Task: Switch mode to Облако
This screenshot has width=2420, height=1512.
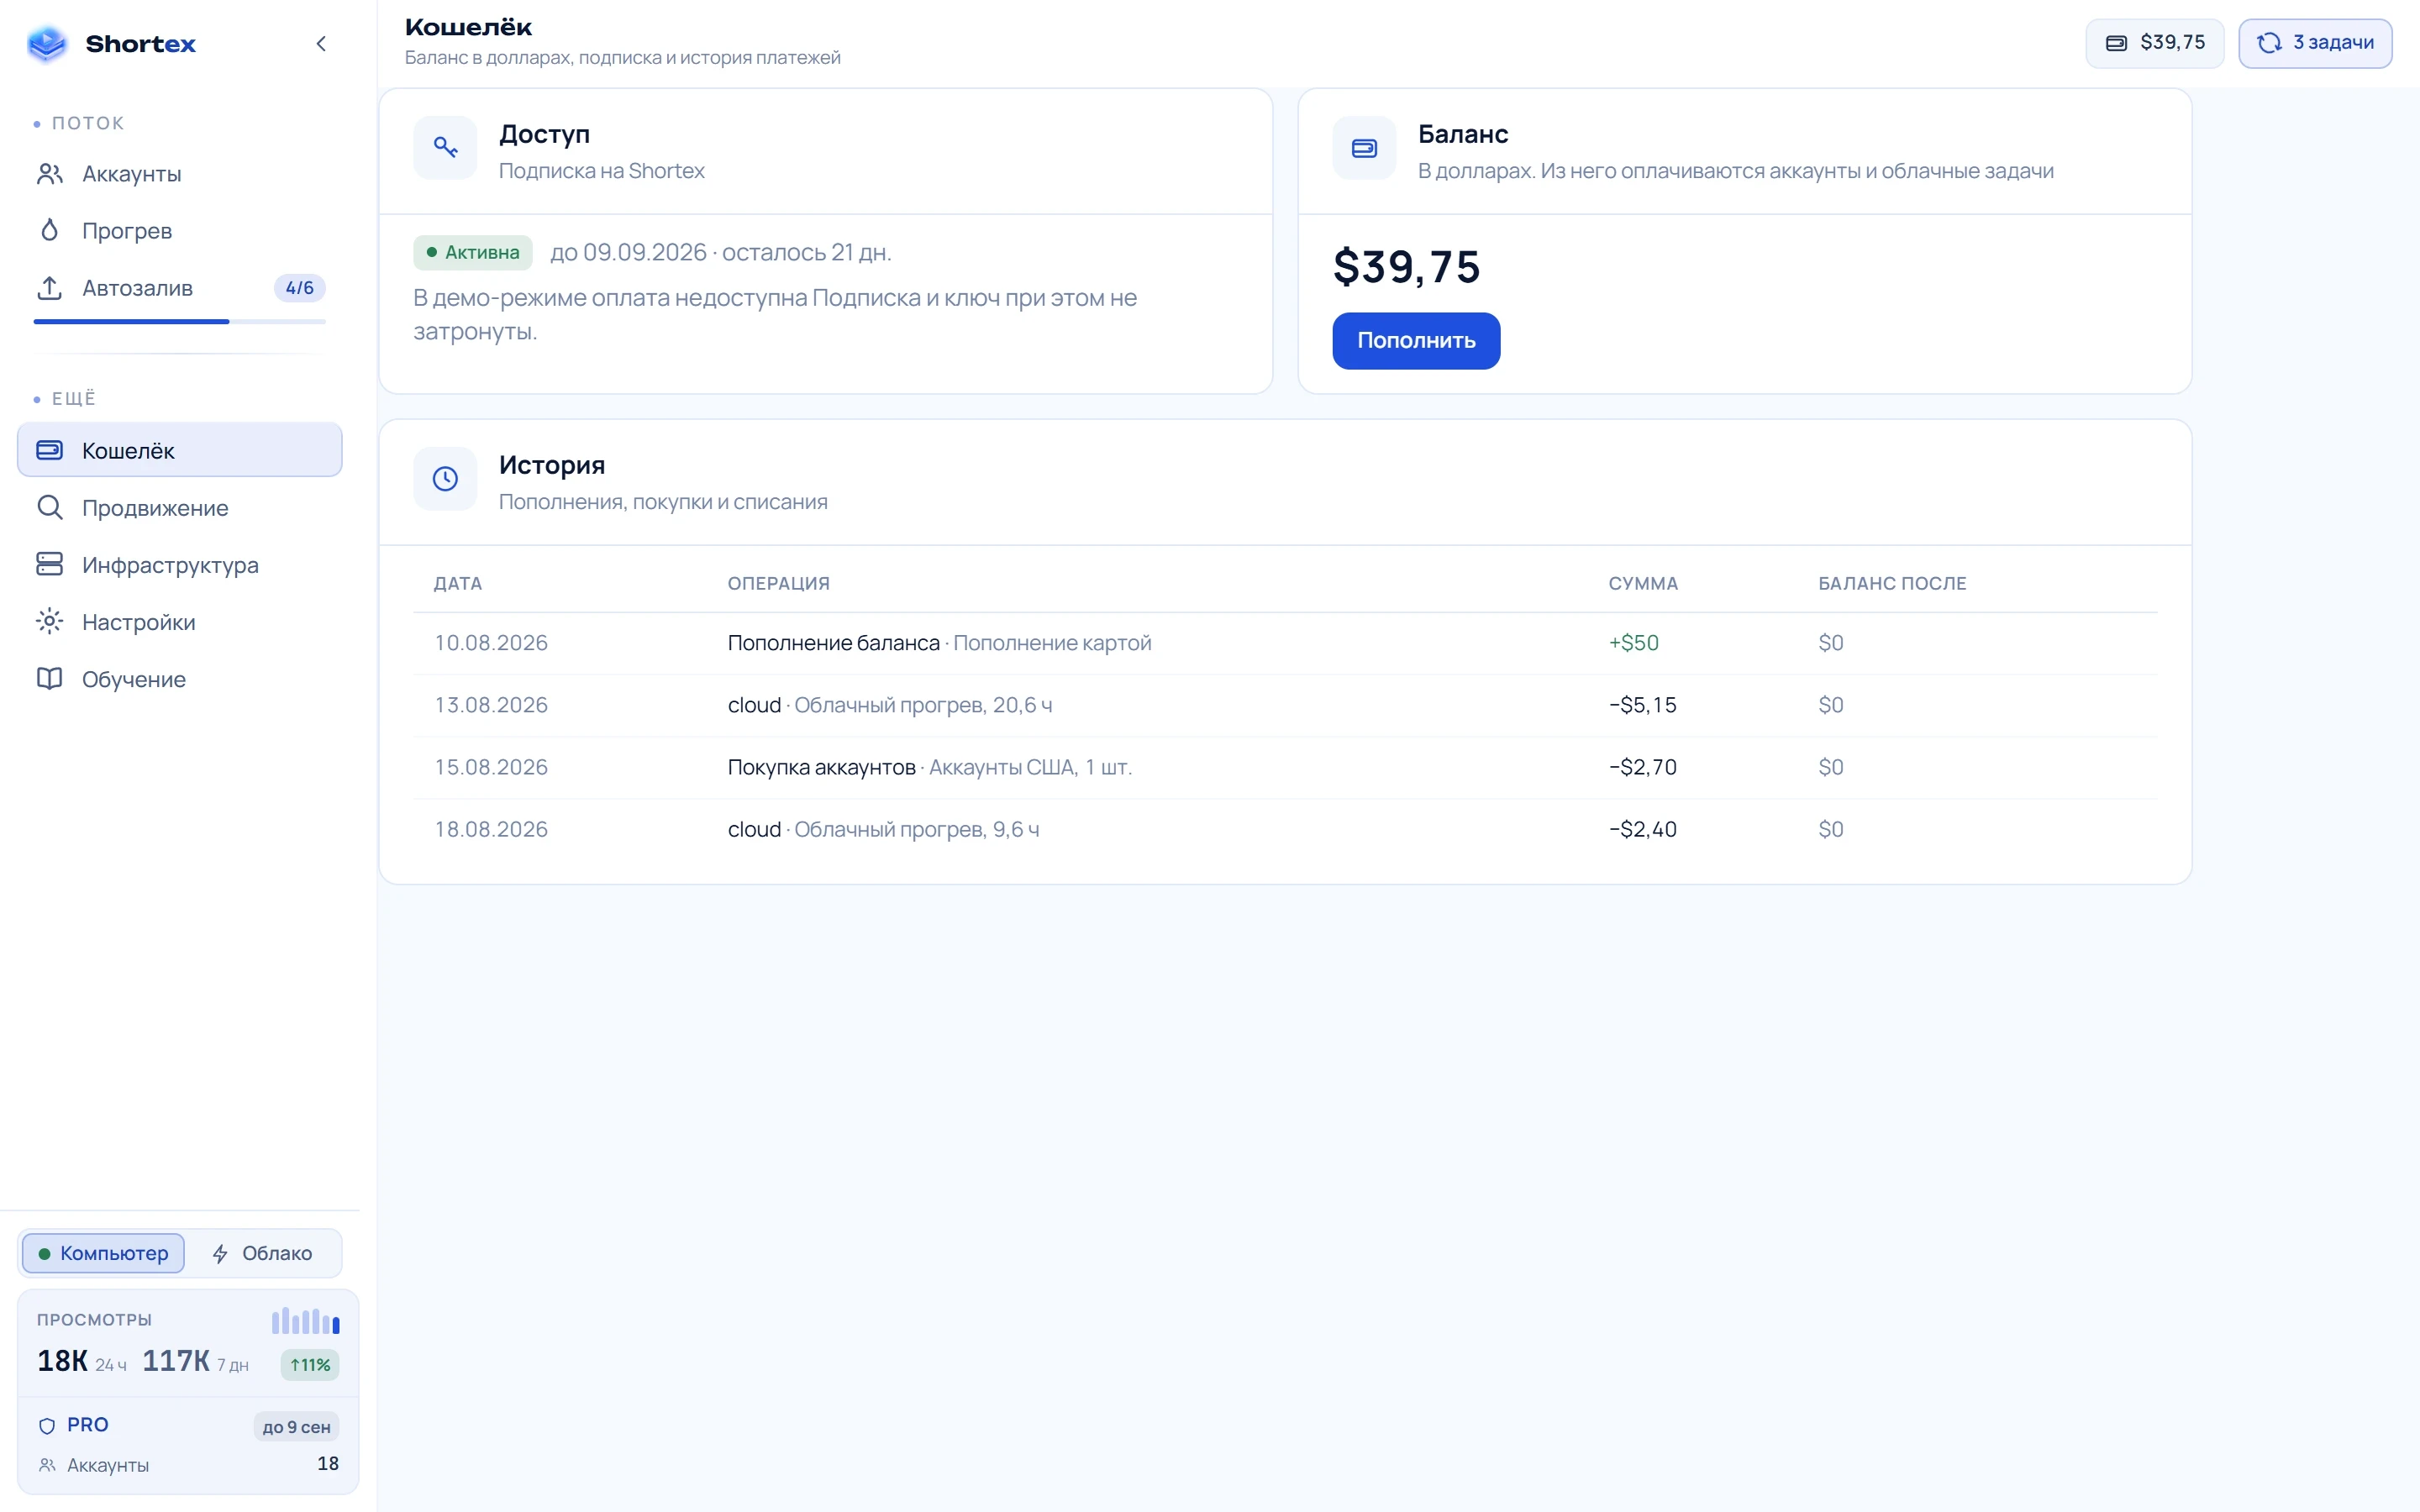Action: tap(262, 1253)
